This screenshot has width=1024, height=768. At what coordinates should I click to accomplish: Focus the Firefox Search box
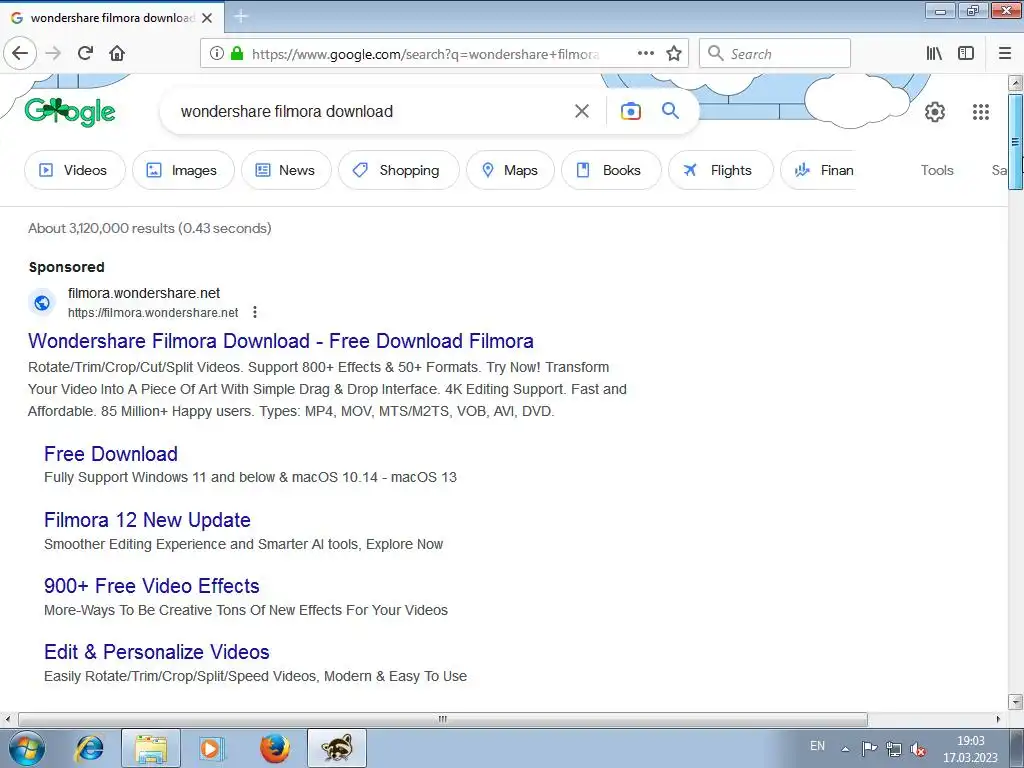coord(775,54)
